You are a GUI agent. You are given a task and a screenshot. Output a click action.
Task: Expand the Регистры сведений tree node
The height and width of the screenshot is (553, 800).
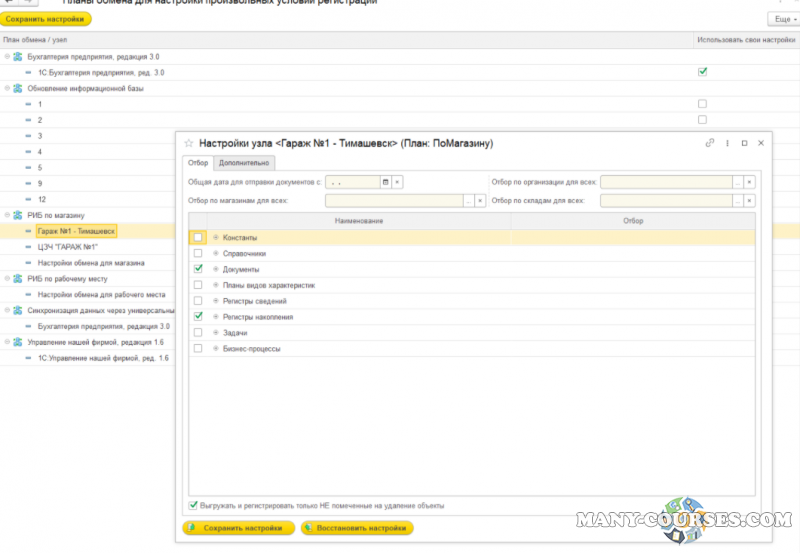[x=215, y=301]
